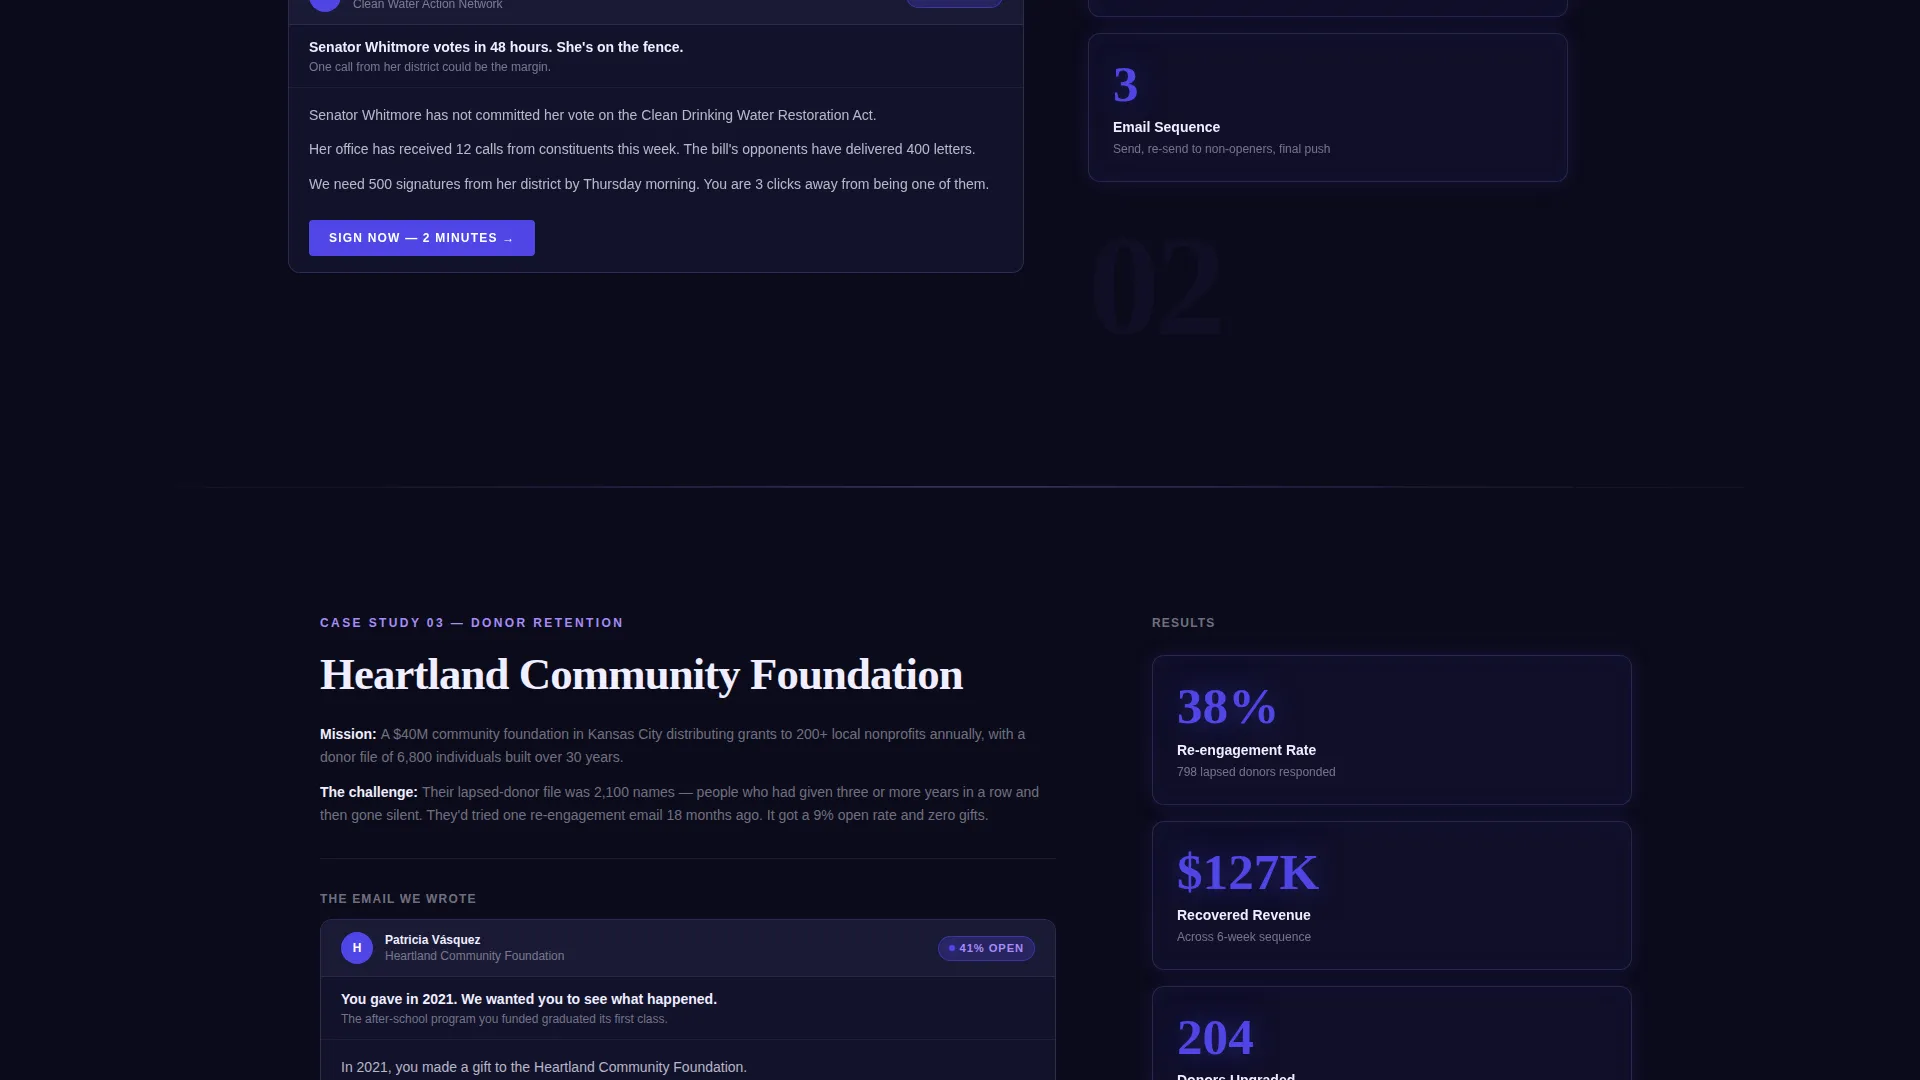The height and width of the screenshot is (1080, 1920).
Task: Click 'One call from her district' preview text
Action: pos(430,67)
